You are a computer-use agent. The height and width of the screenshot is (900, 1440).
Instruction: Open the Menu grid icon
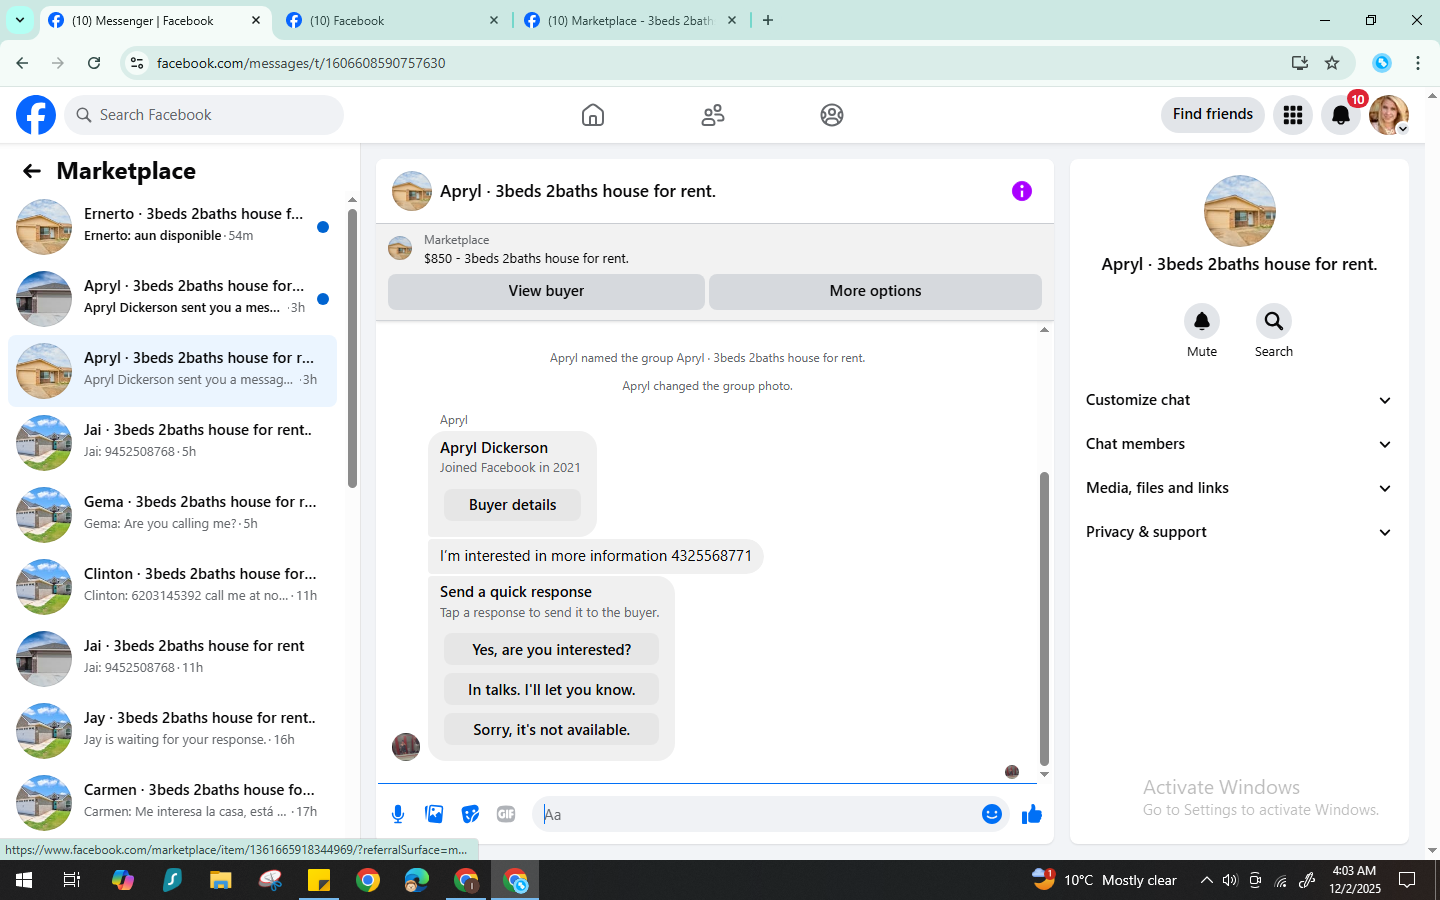pyautogui.click(x=1293, y=115)
